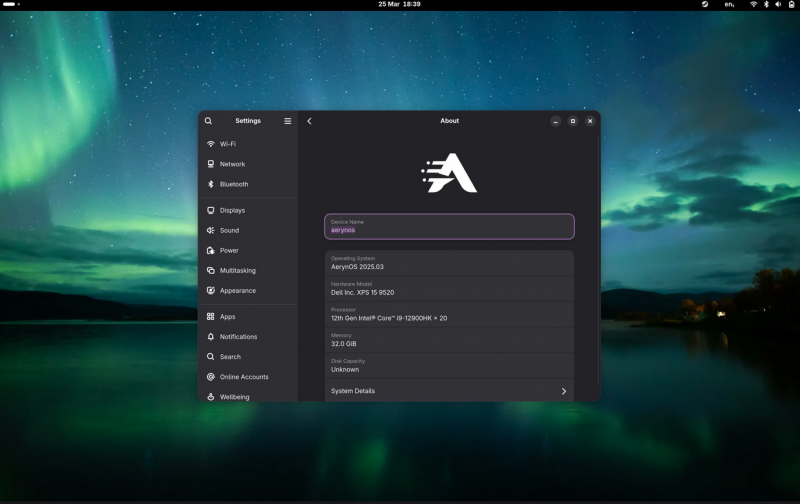
Task: Click the Appearance icon in the sidebar
Action: [211, 290]
